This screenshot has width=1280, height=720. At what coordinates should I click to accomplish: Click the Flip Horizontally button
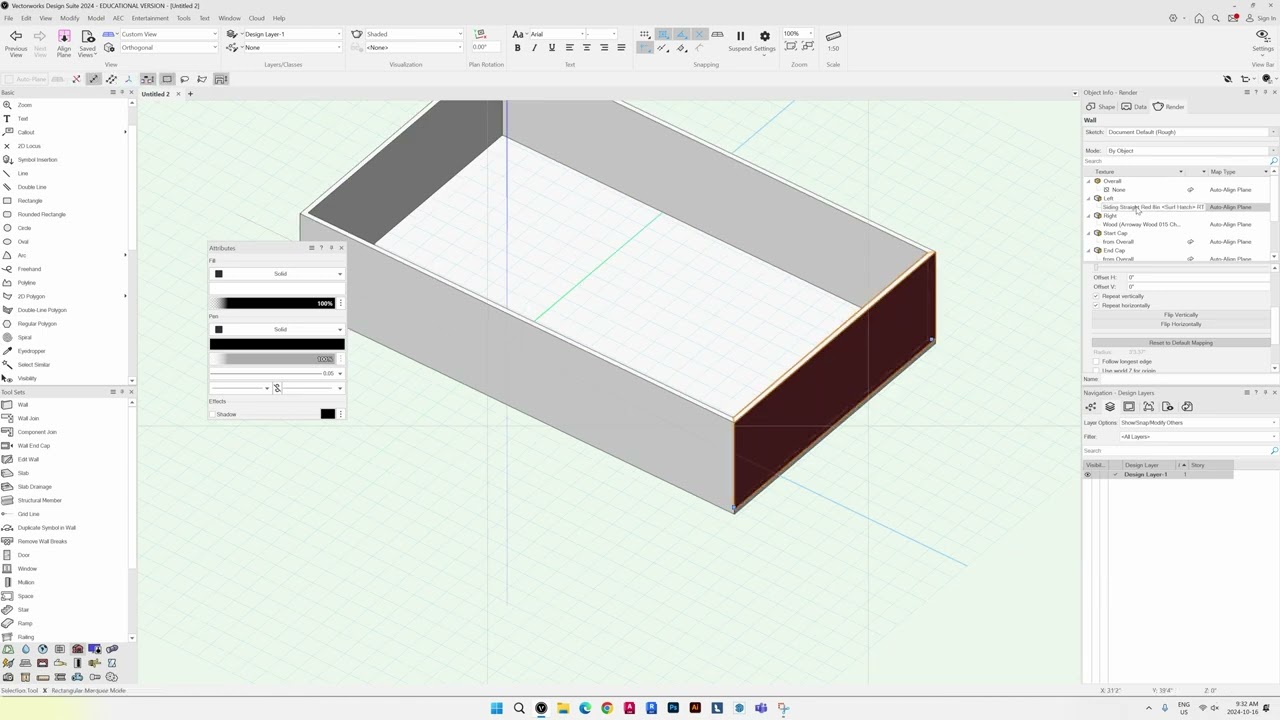[x=1181, y=324]
